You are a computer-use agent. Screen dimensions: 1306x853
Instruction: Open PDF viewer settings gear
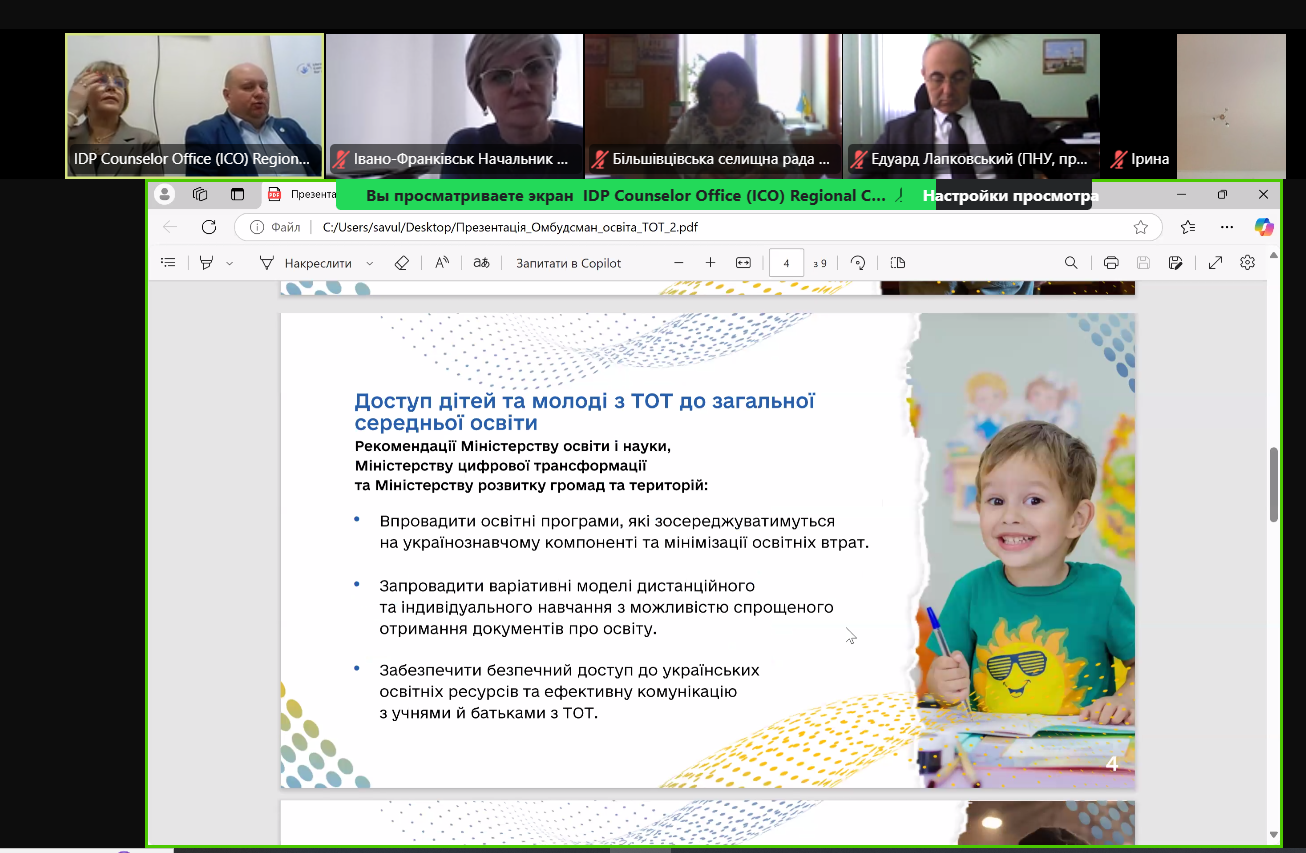point(1247,263)
